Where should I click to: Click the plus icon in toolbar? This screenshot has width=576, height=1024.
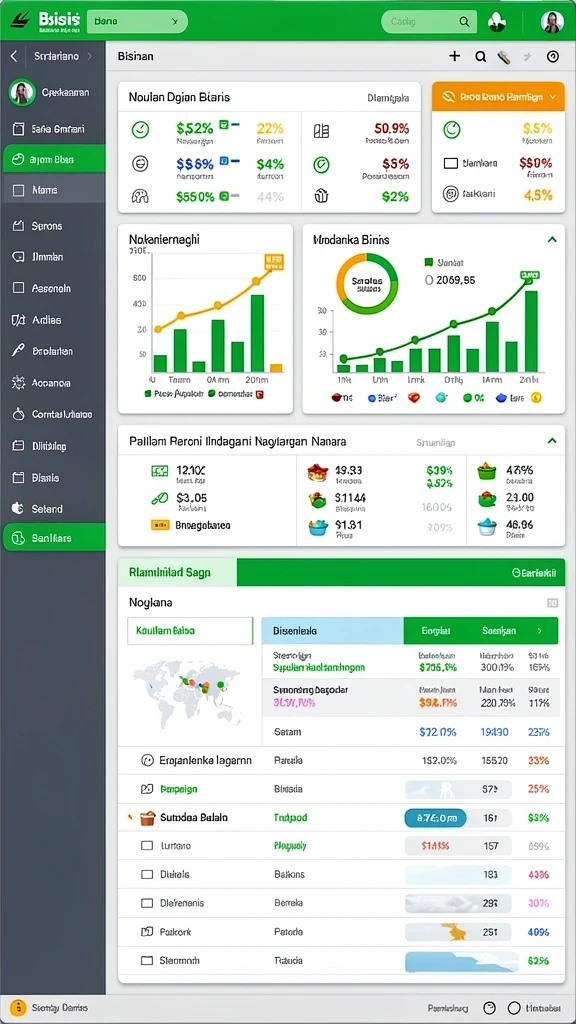click(455, 56)
